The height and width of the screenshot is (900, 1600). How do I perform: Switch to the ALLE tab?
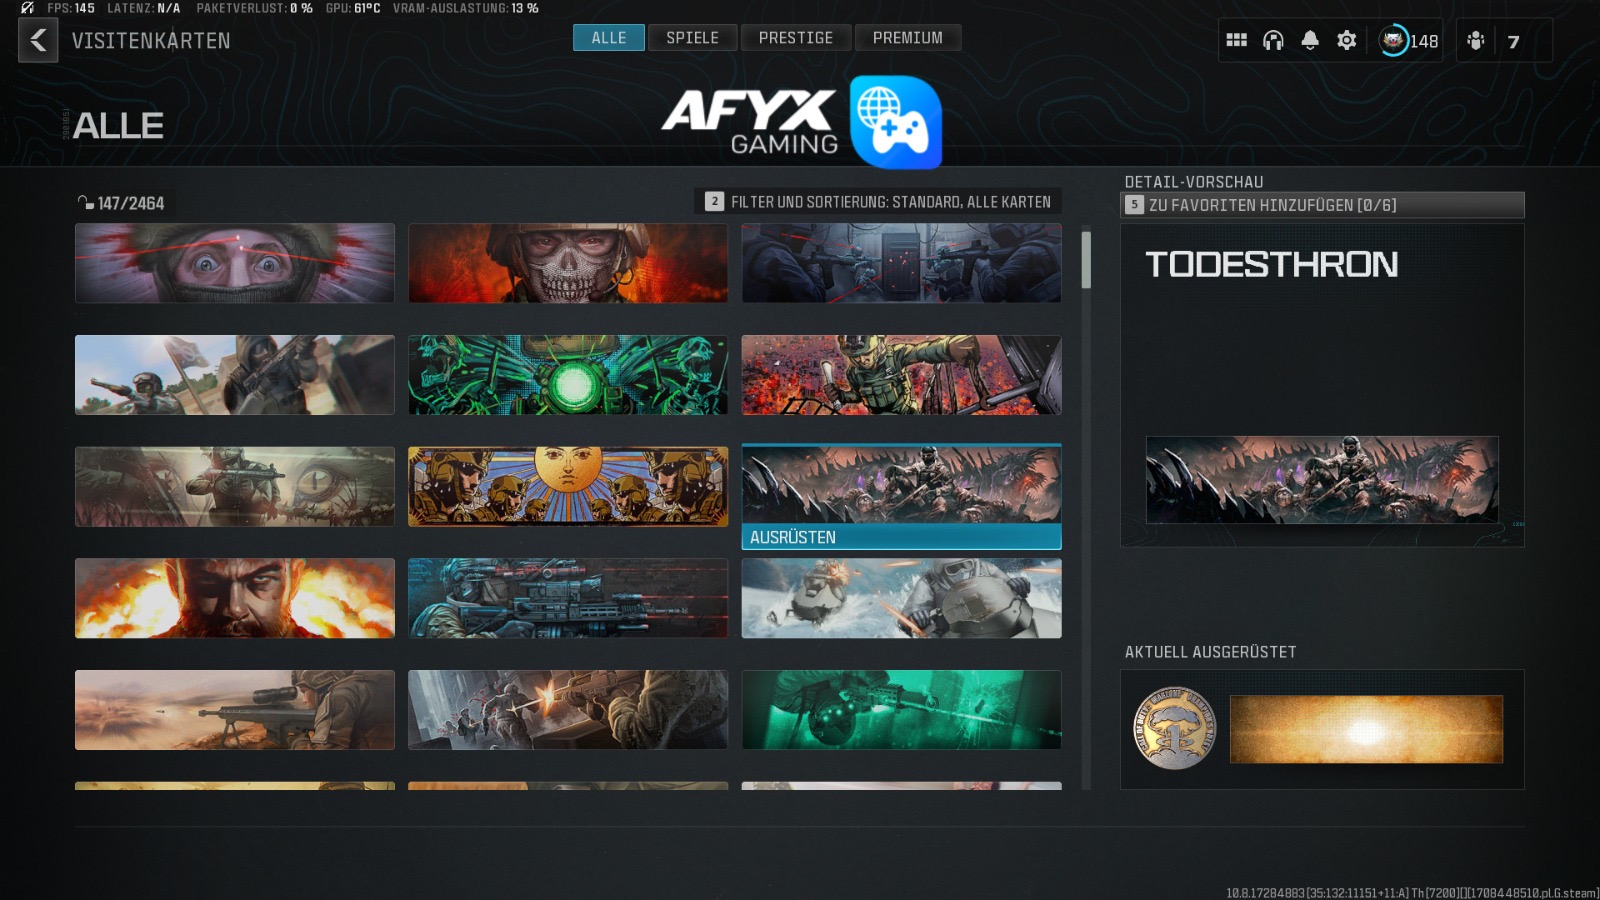coord(608,38)
